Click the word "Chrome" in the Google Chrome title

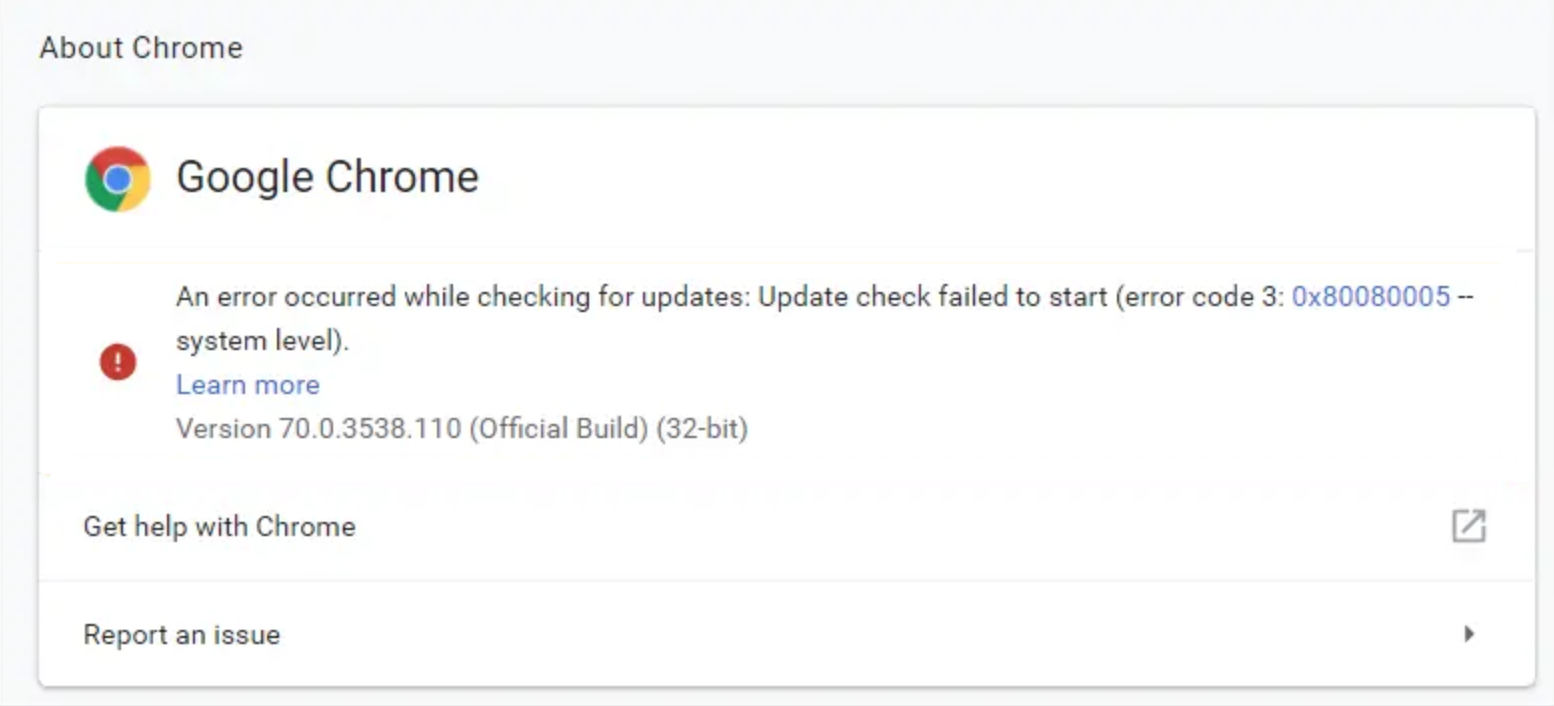(402, 177)
